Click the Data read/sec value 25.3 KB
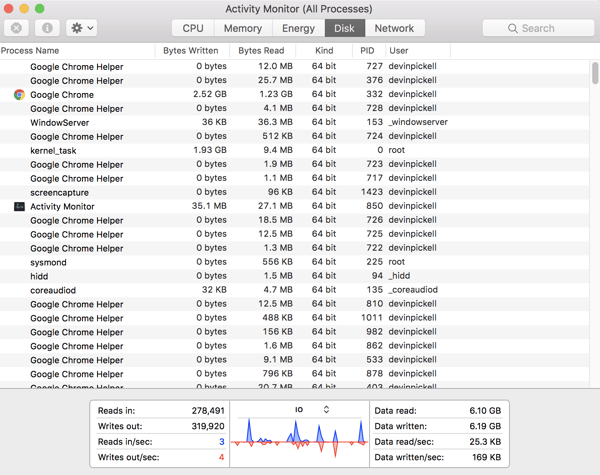The height and width of the screenshot is (475, 600). 485,442
